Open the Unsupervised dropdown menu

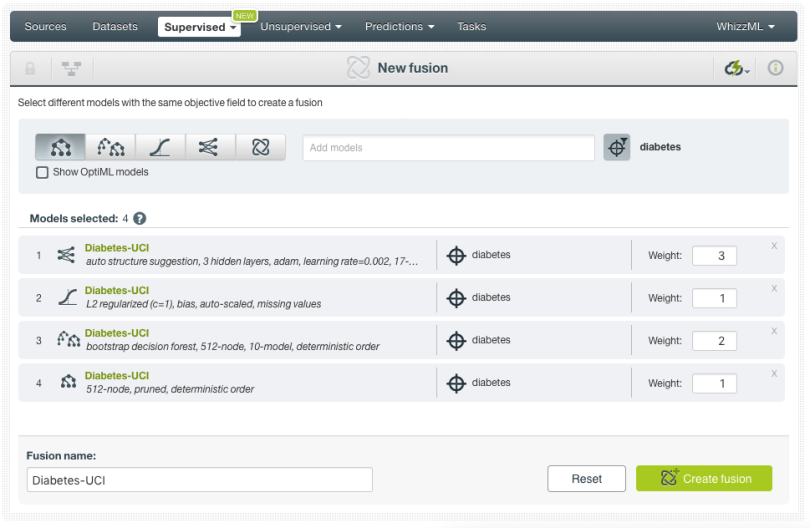pos(301,26)
